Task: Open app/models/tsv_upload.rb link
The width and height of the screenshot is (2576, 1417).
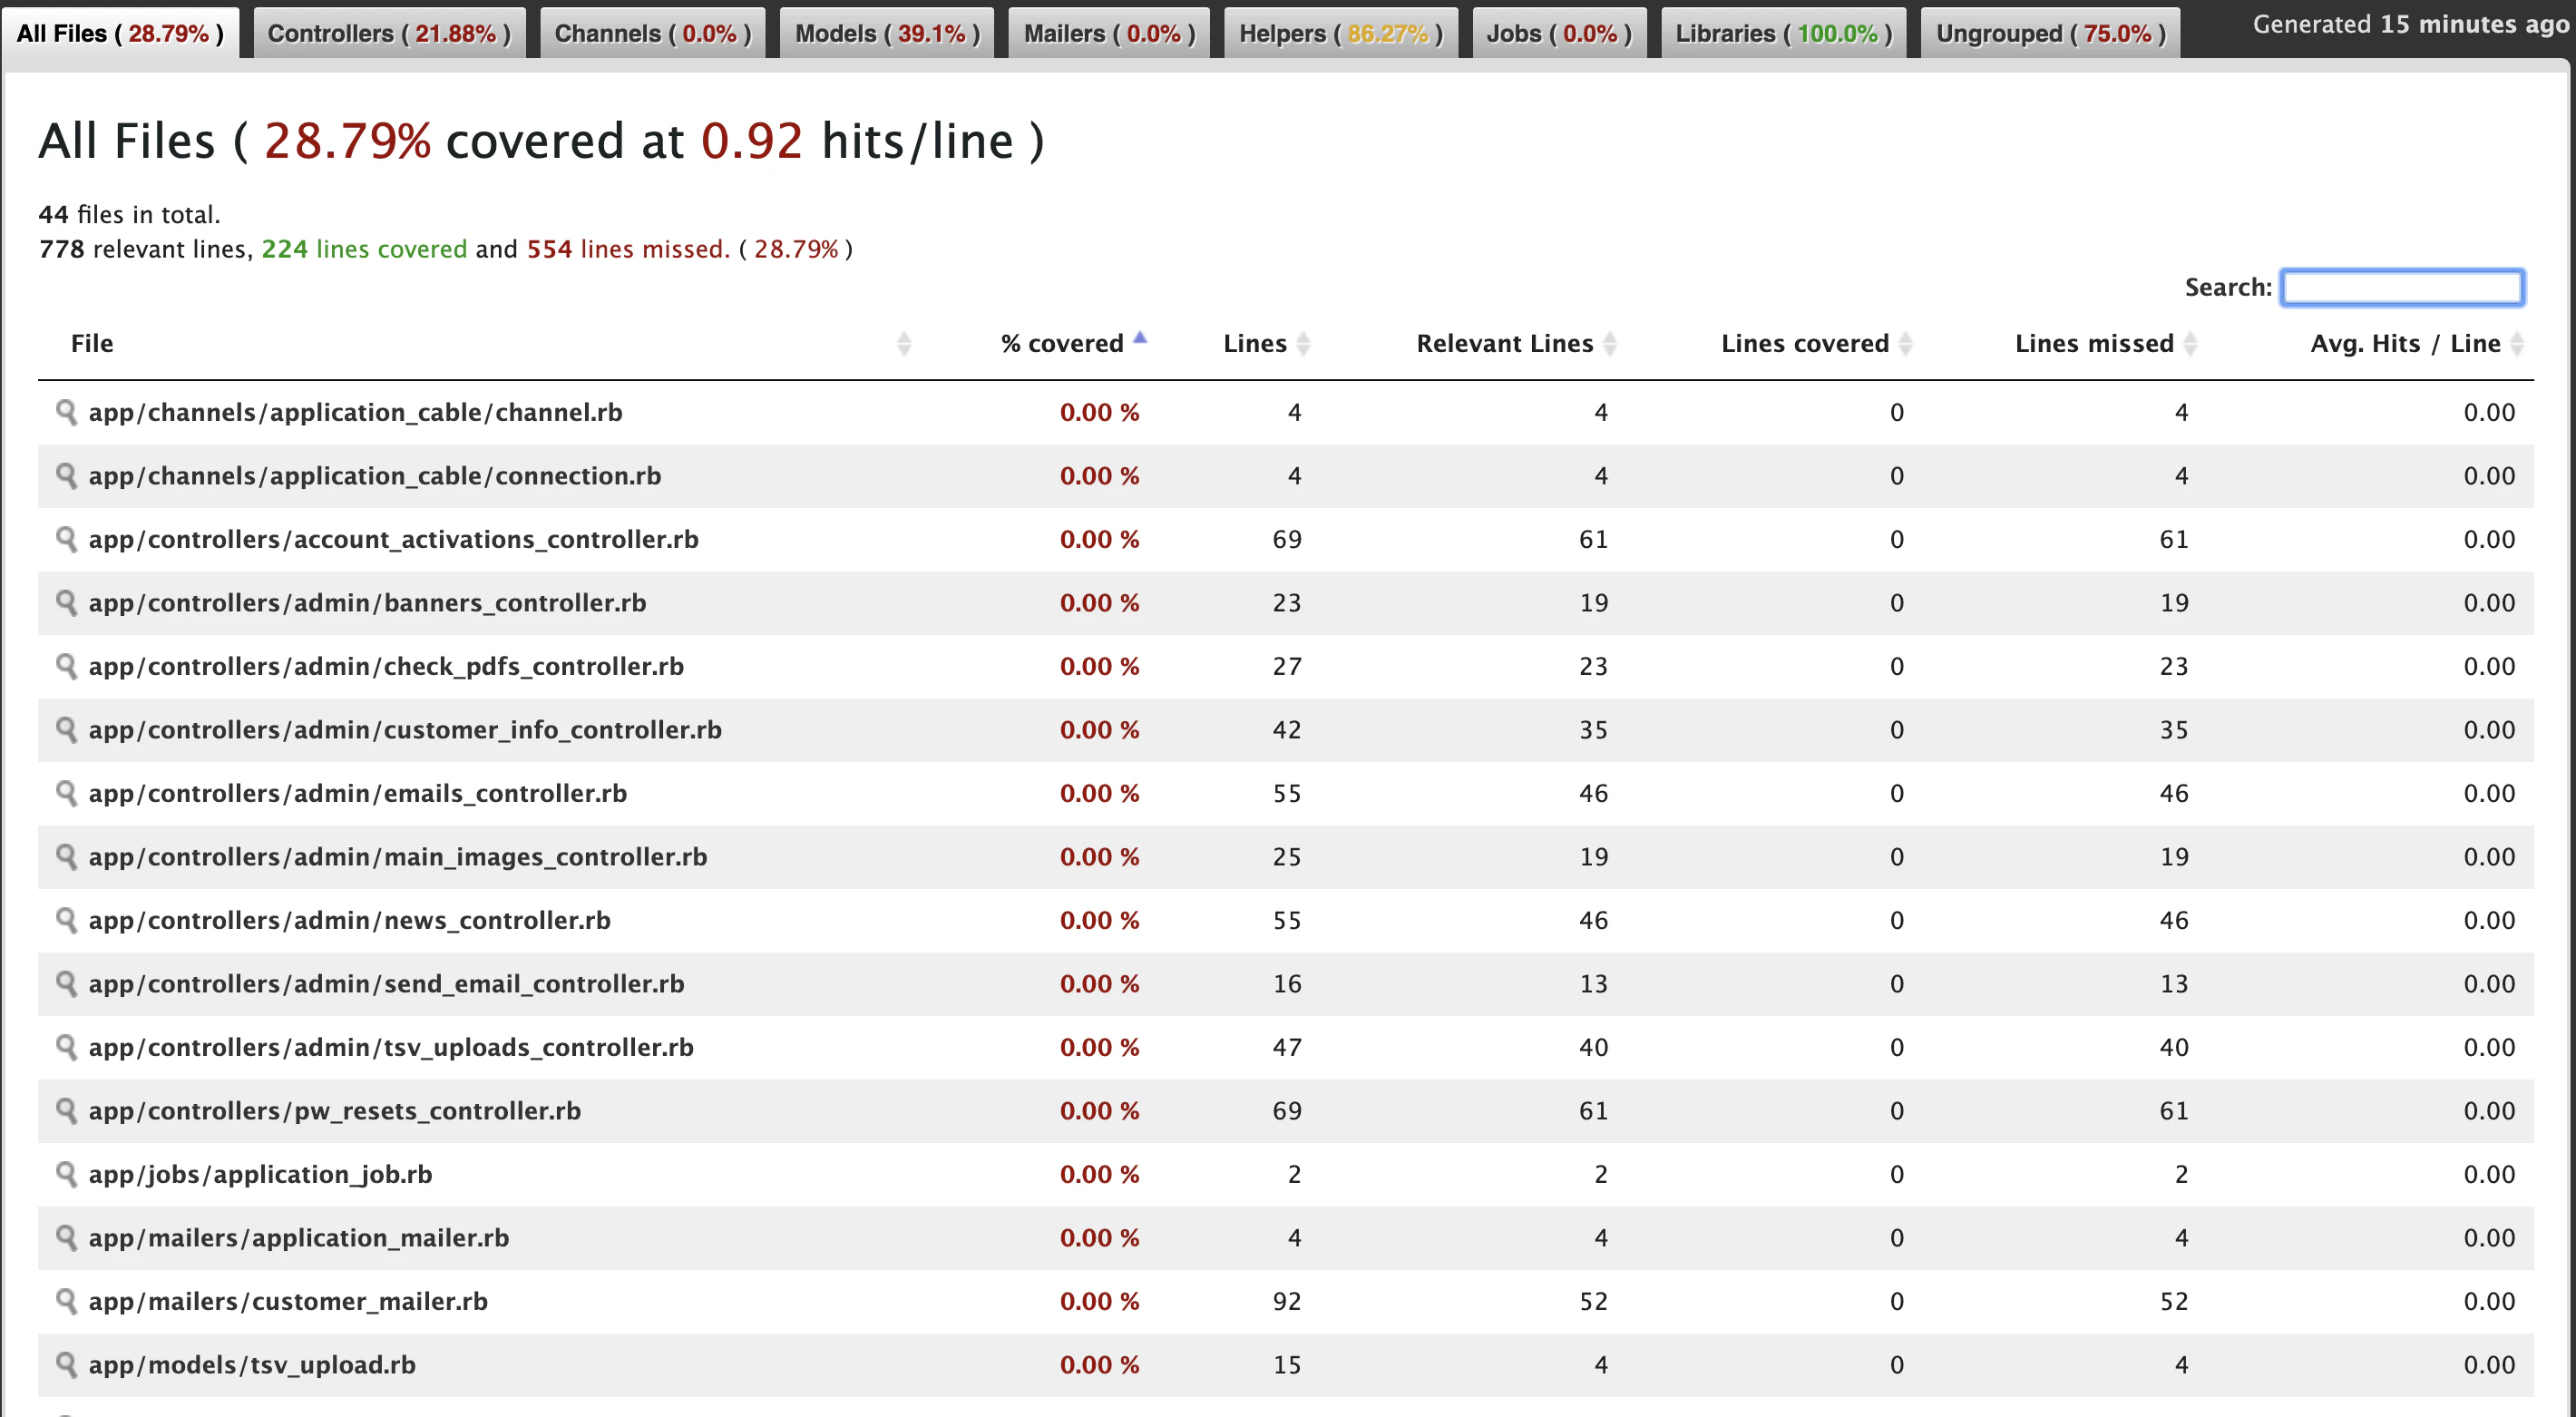Action: tap(252, 1365)
